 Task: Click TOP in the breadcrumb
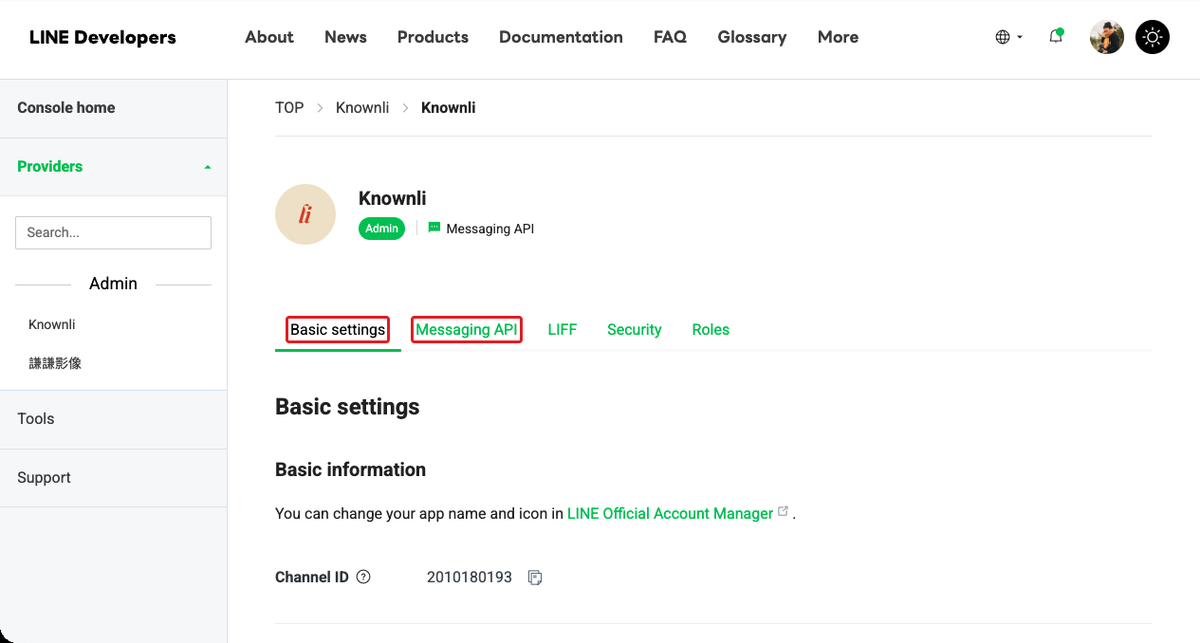[289, 107]
